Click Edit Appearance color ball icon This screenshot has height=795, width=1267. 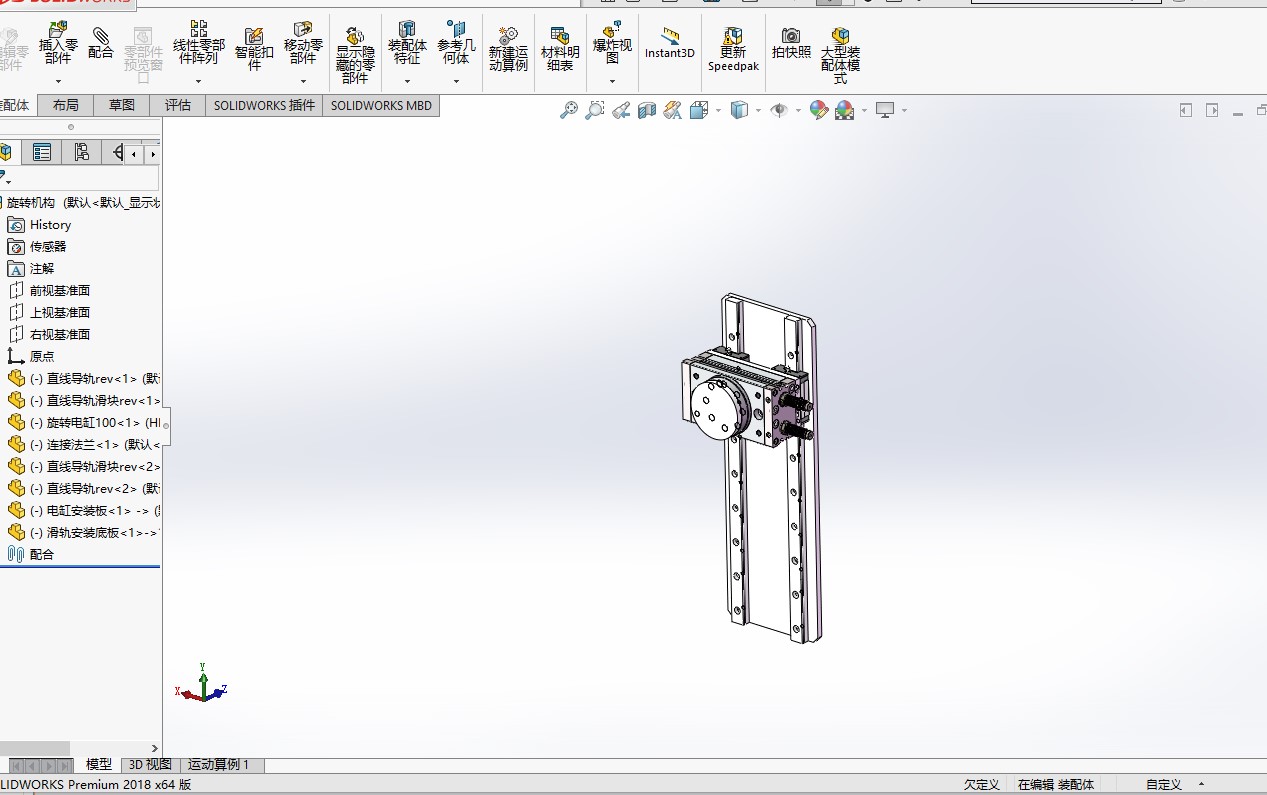point(819,110)
